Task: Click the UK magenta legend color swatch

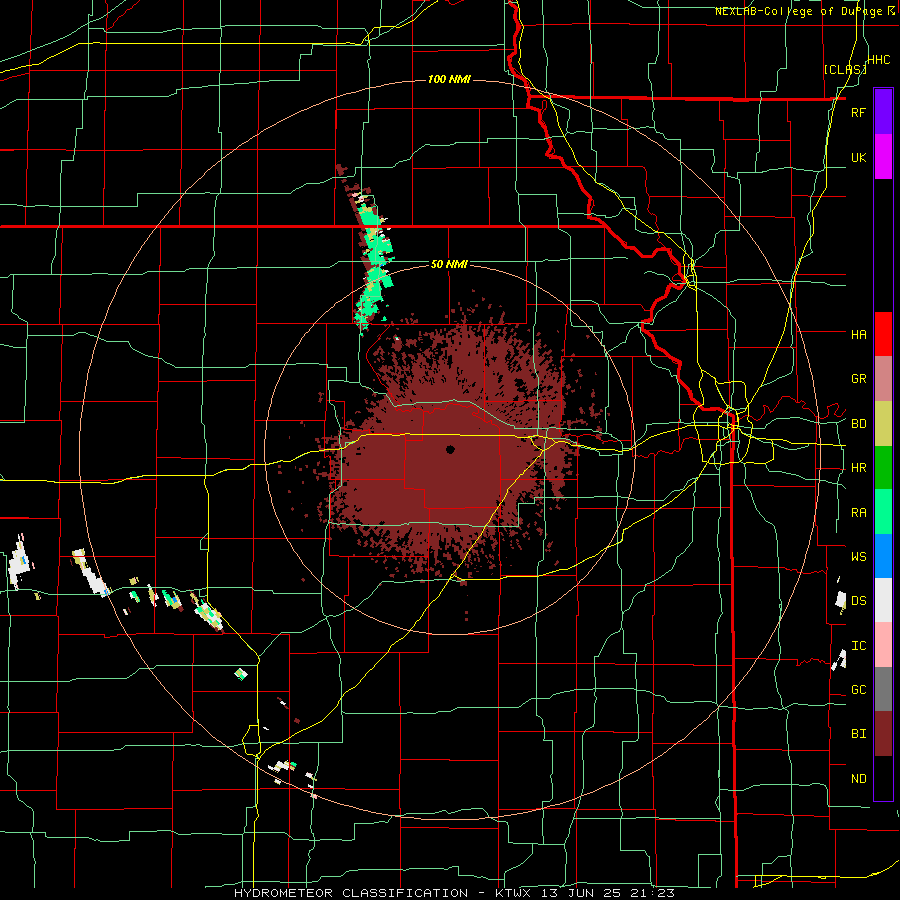Action: click(x=883, y=157)
